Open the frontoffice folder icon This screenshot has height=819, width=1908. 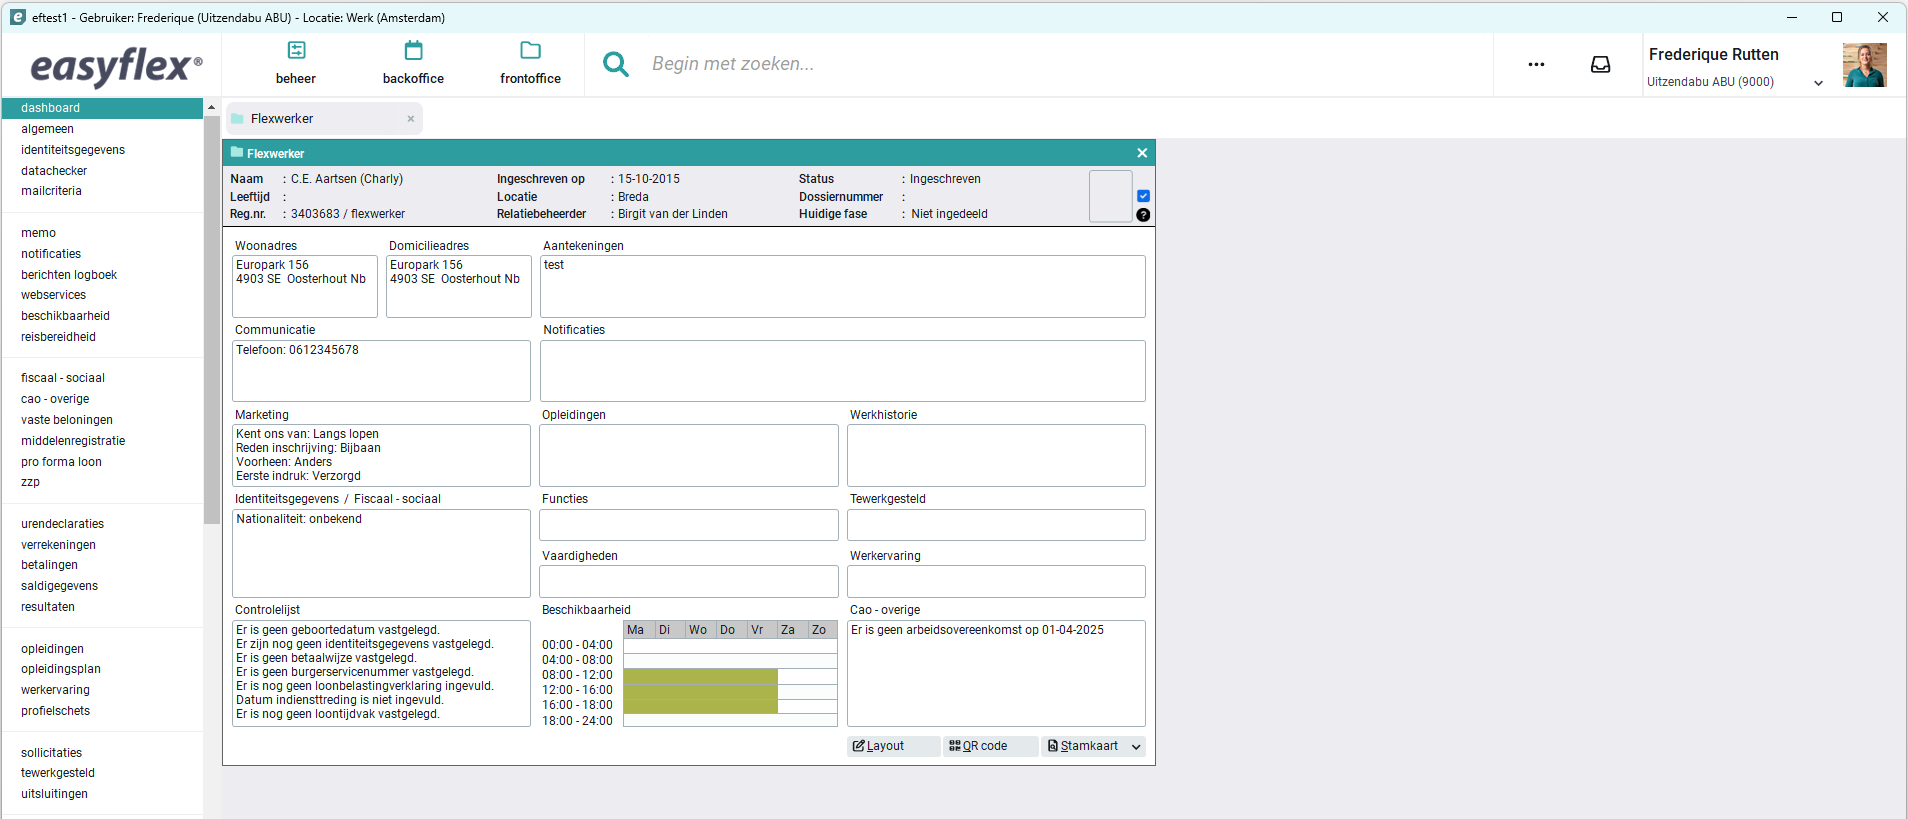point(530,50)
